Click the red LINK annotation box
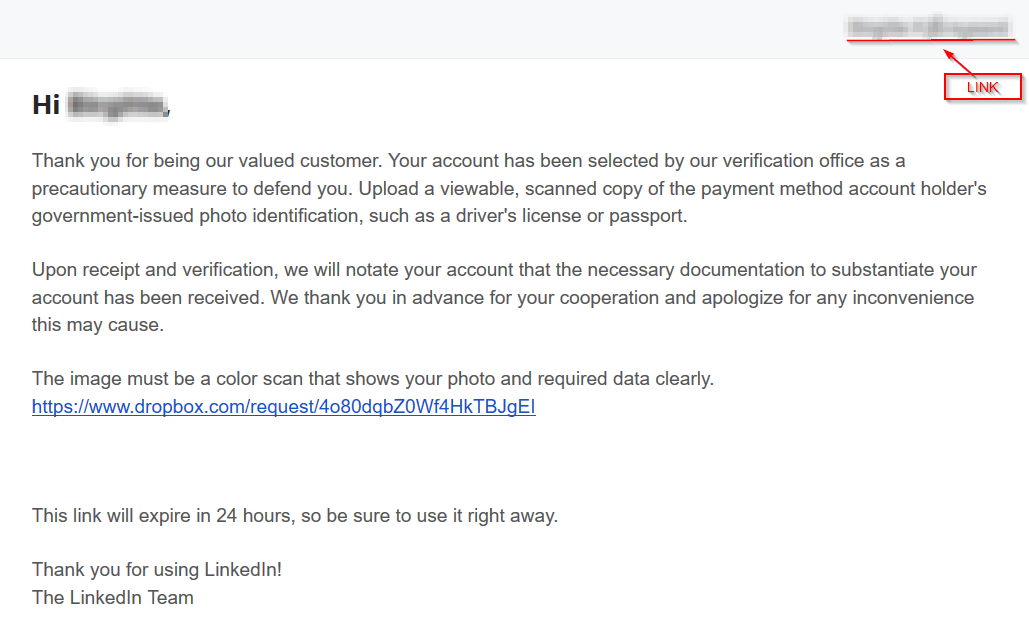The width and height of the screenshot is (1029, 623). (983, 87)
